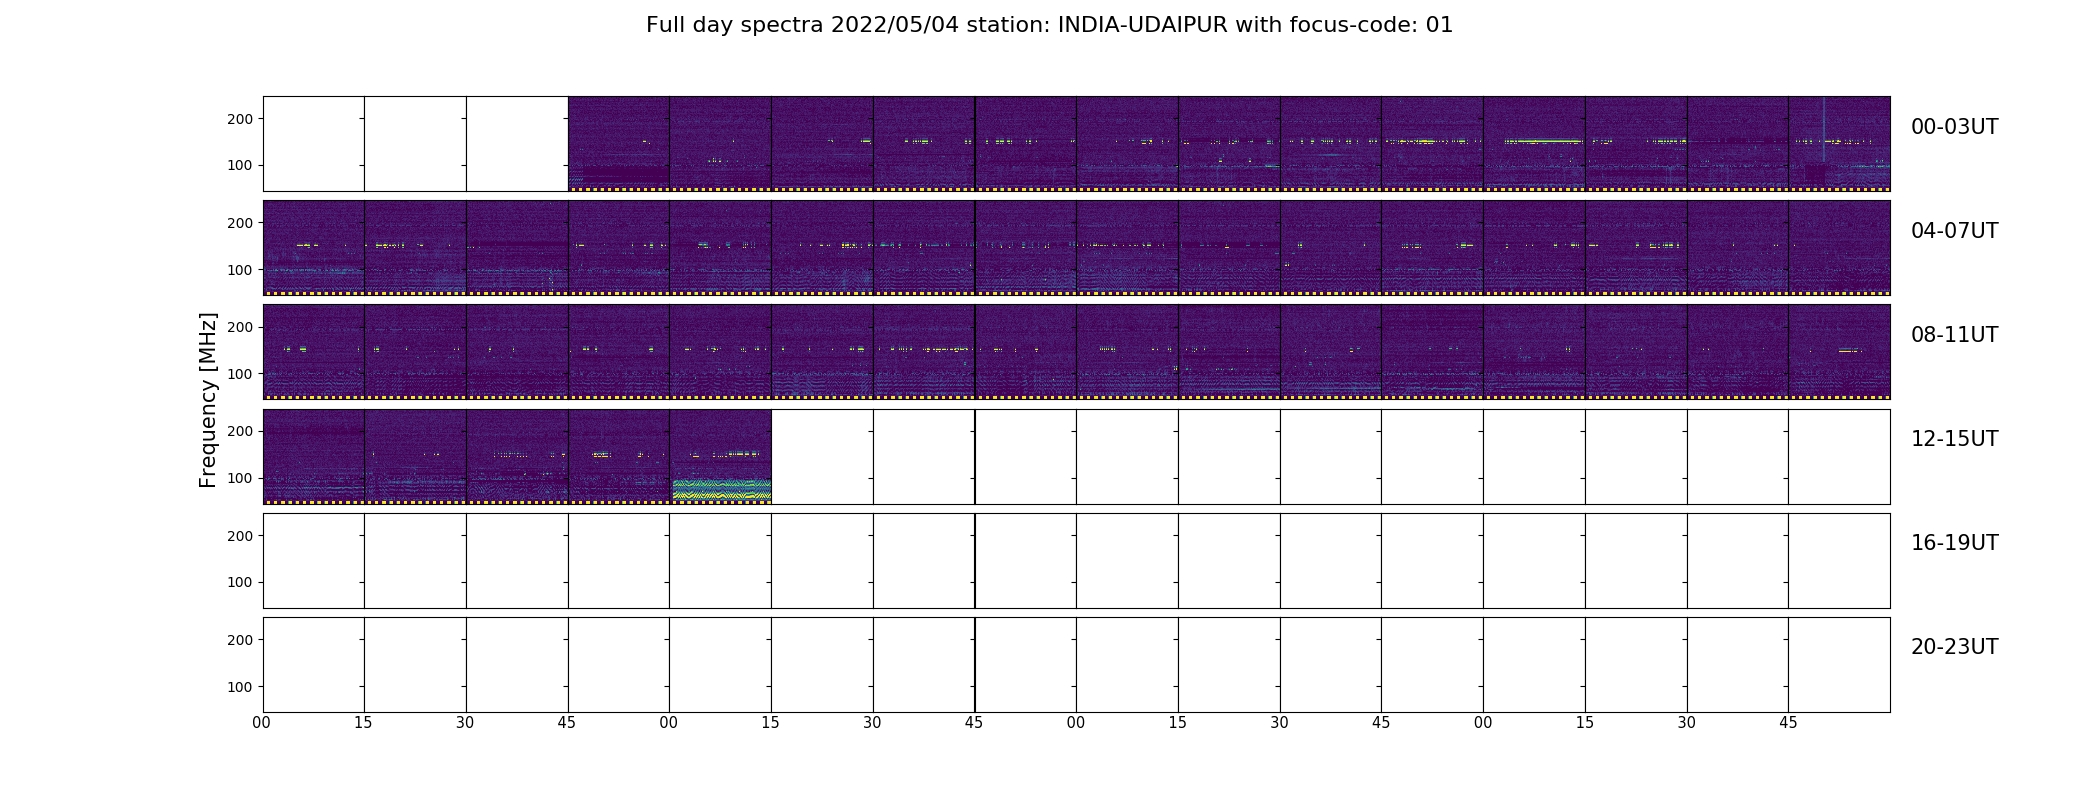This screenshot has width=2100, height=800.
Task: Click the last spectrum panel in 08-11UT row
Action: point(1839,352)
